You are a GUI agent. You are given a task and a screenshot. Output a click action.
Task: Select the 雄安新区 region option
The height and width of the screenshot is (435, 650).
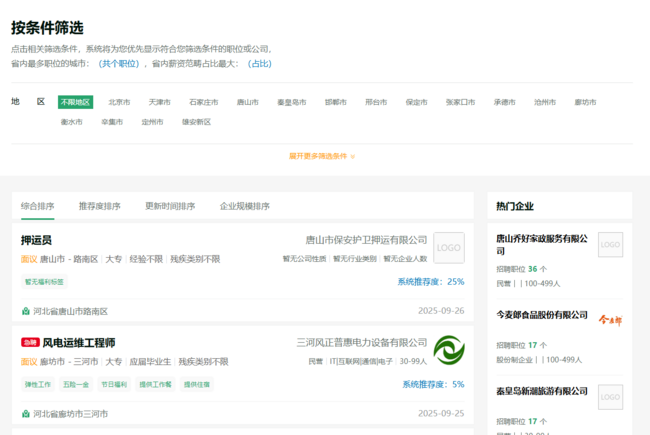coord(196,122)
